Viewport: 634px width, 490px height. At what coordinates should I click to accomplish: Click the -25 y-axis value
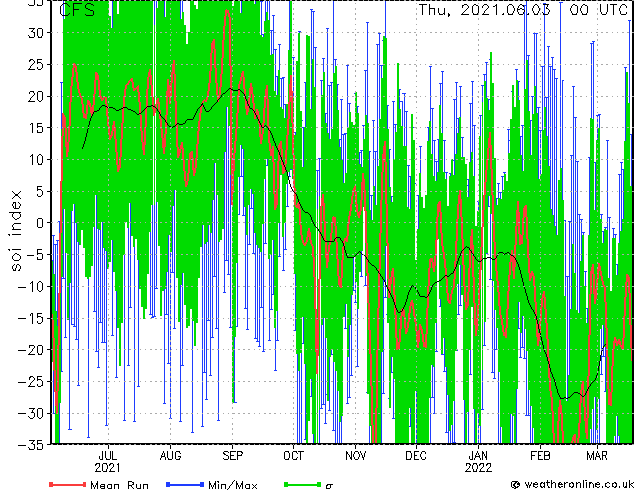30,381
